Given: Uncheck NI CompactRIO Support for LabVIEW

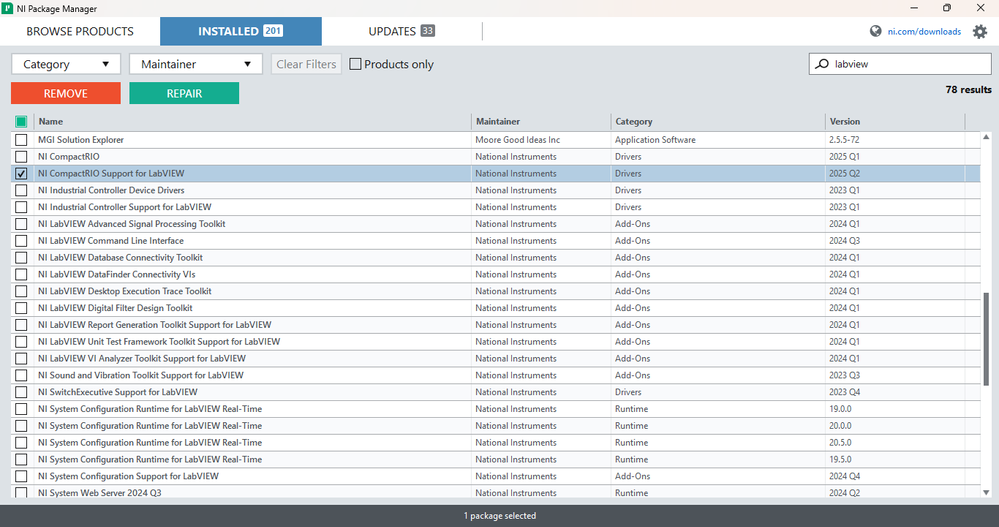Looking at the screenshot, I should click(21, 173).
